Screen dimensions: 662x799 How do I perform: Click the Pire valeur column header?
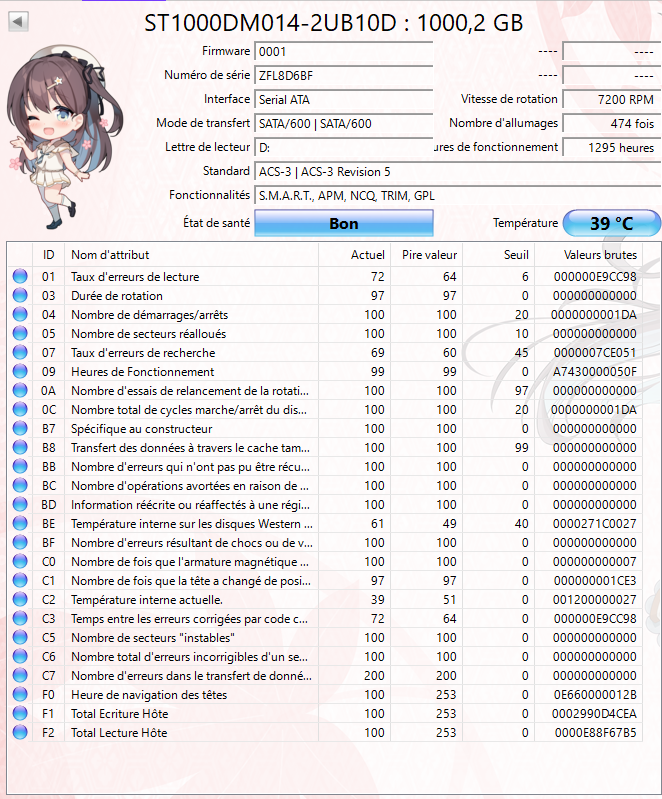[427, 255]
